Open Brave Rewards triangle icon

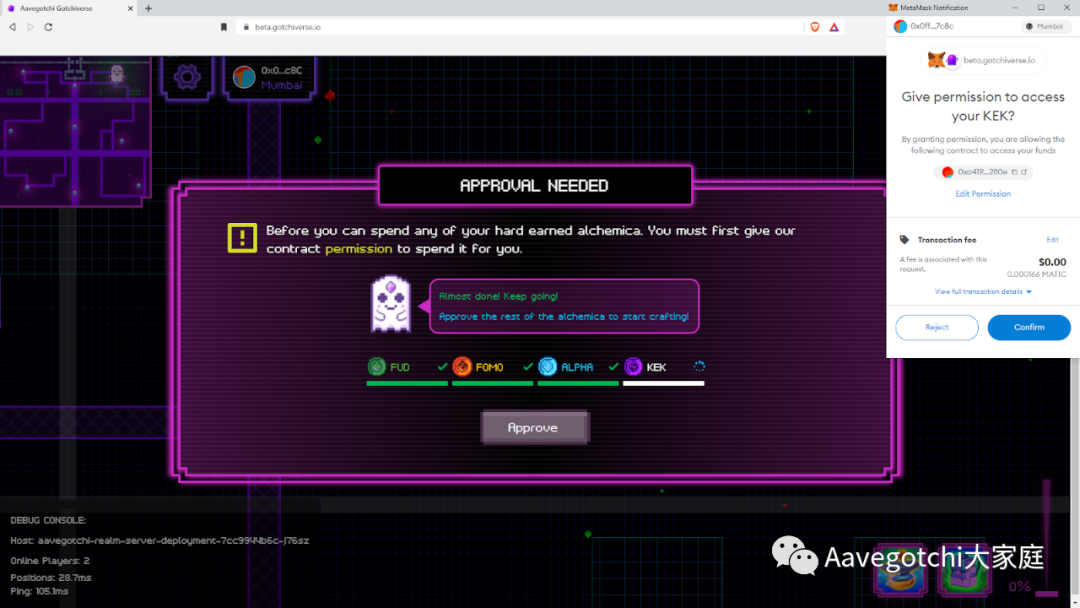(x=834, y=27)
